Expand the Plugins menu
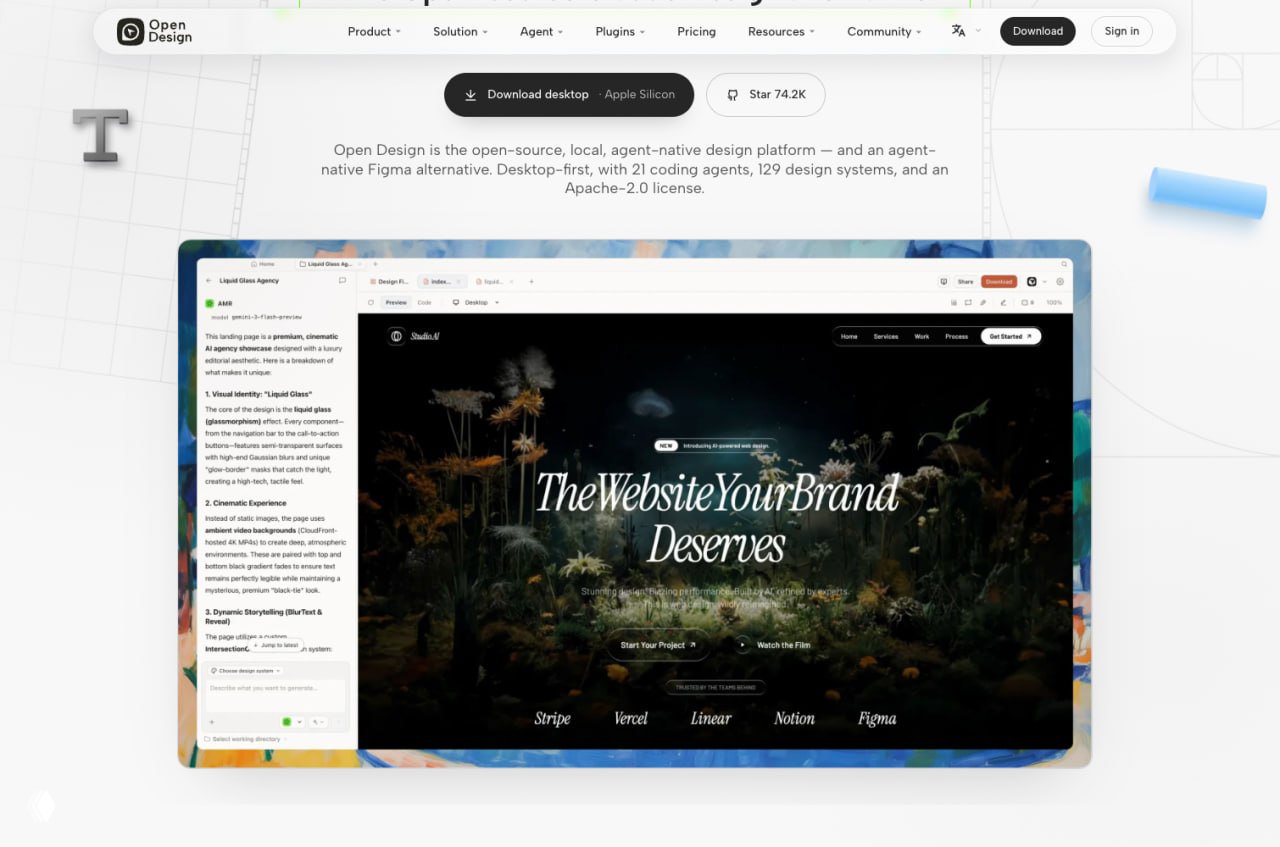Screen dimensions: 1280x847 (x=620, y=32)
